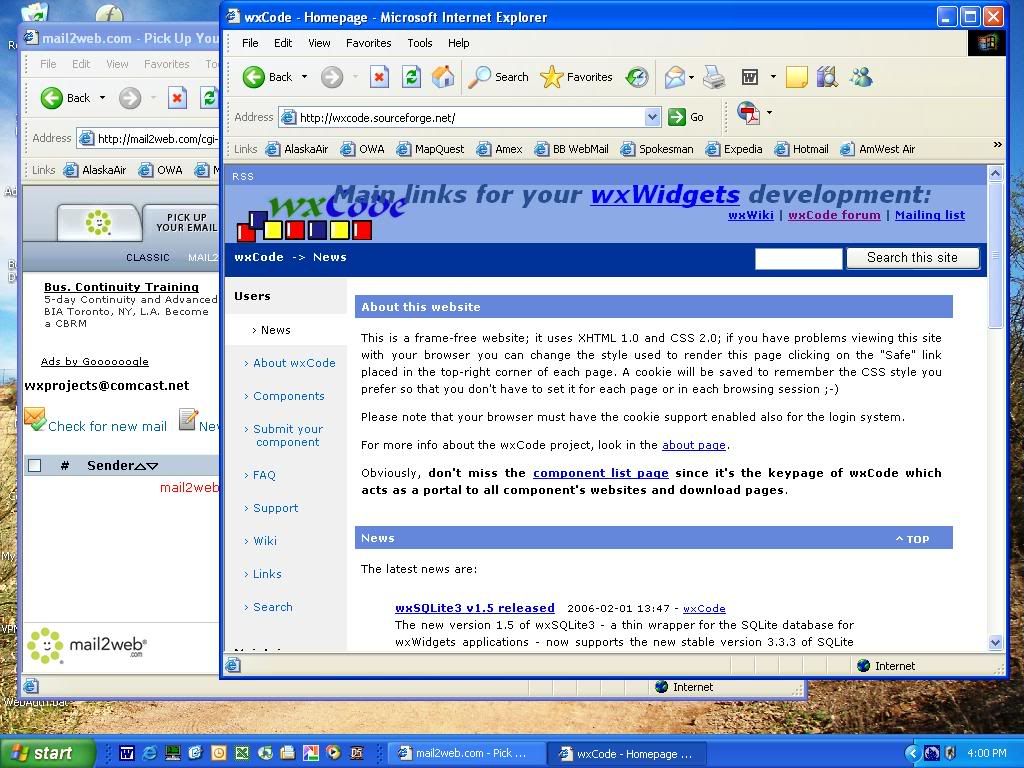This screenshot has width=1024, height=768.
Task: Follow the wxWidgets link in the page header
Action: coord(665,194)
